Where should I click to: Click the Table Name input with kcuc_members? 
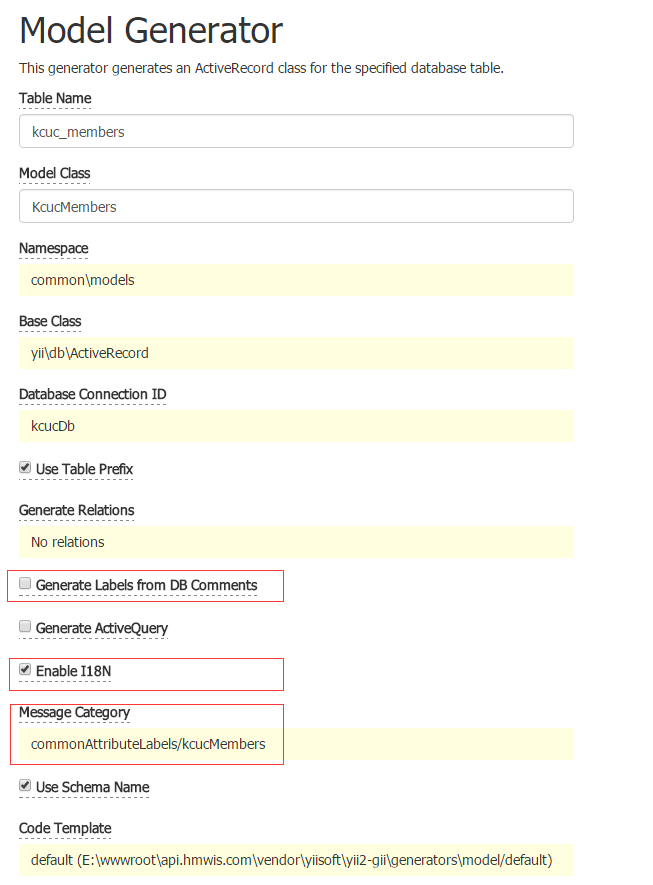pyautogui.click(x=296, y=131)
